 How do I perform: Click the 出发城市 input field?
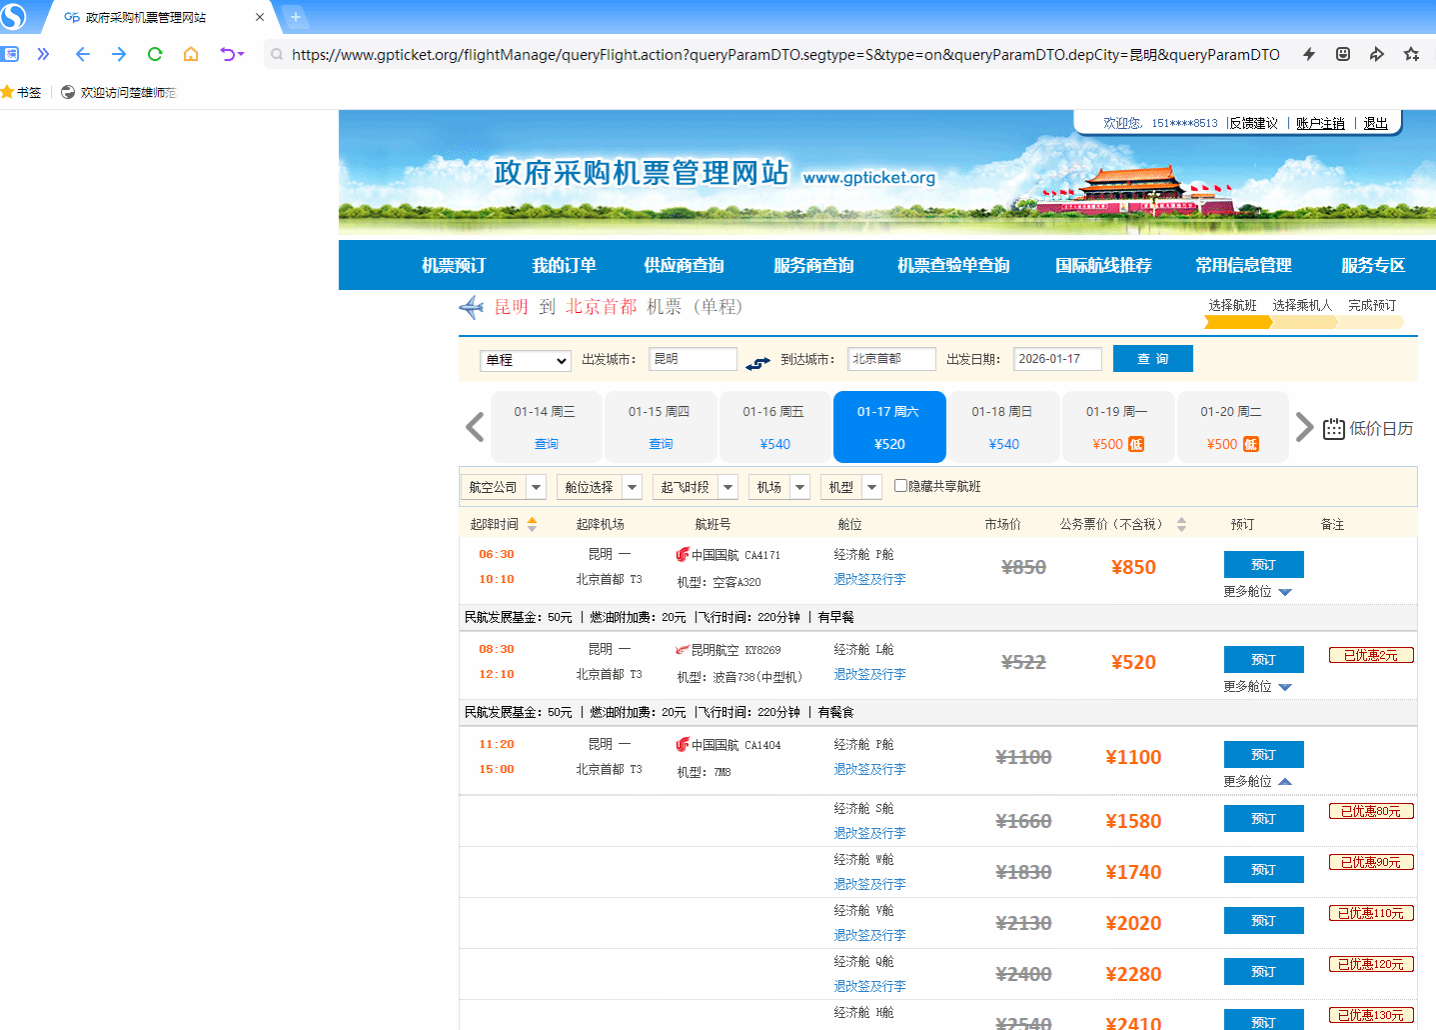coord(693,359)
